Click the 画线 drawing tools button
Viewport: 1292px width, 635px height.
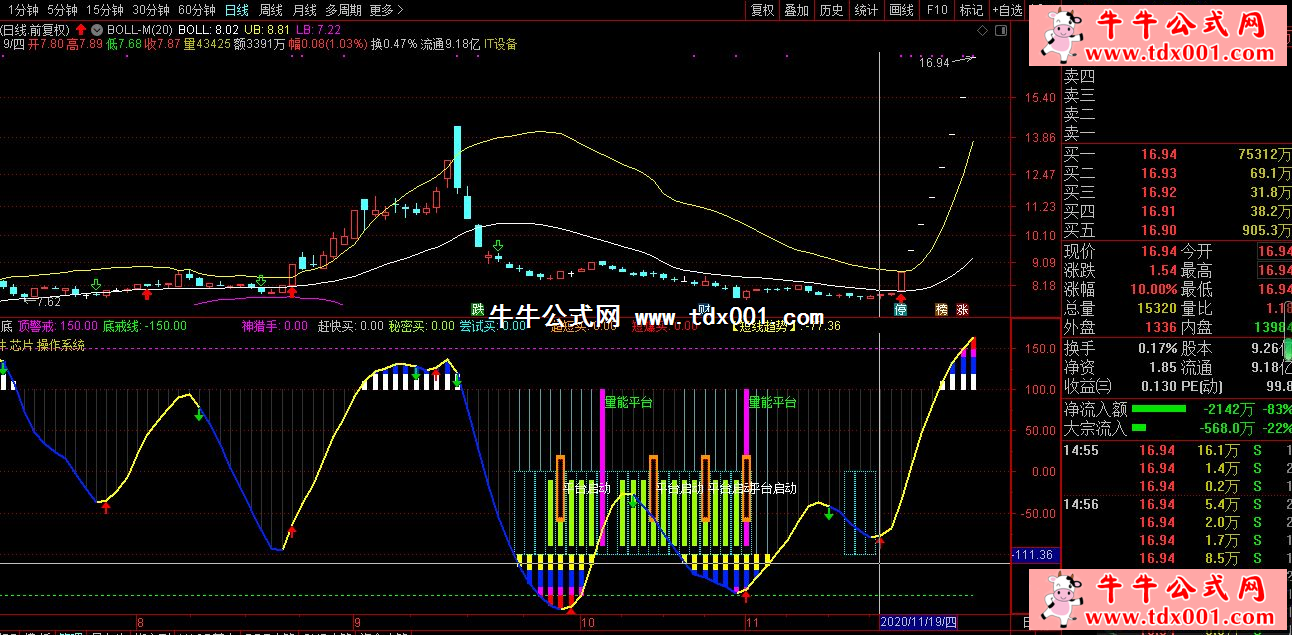[x=902, y=10]
